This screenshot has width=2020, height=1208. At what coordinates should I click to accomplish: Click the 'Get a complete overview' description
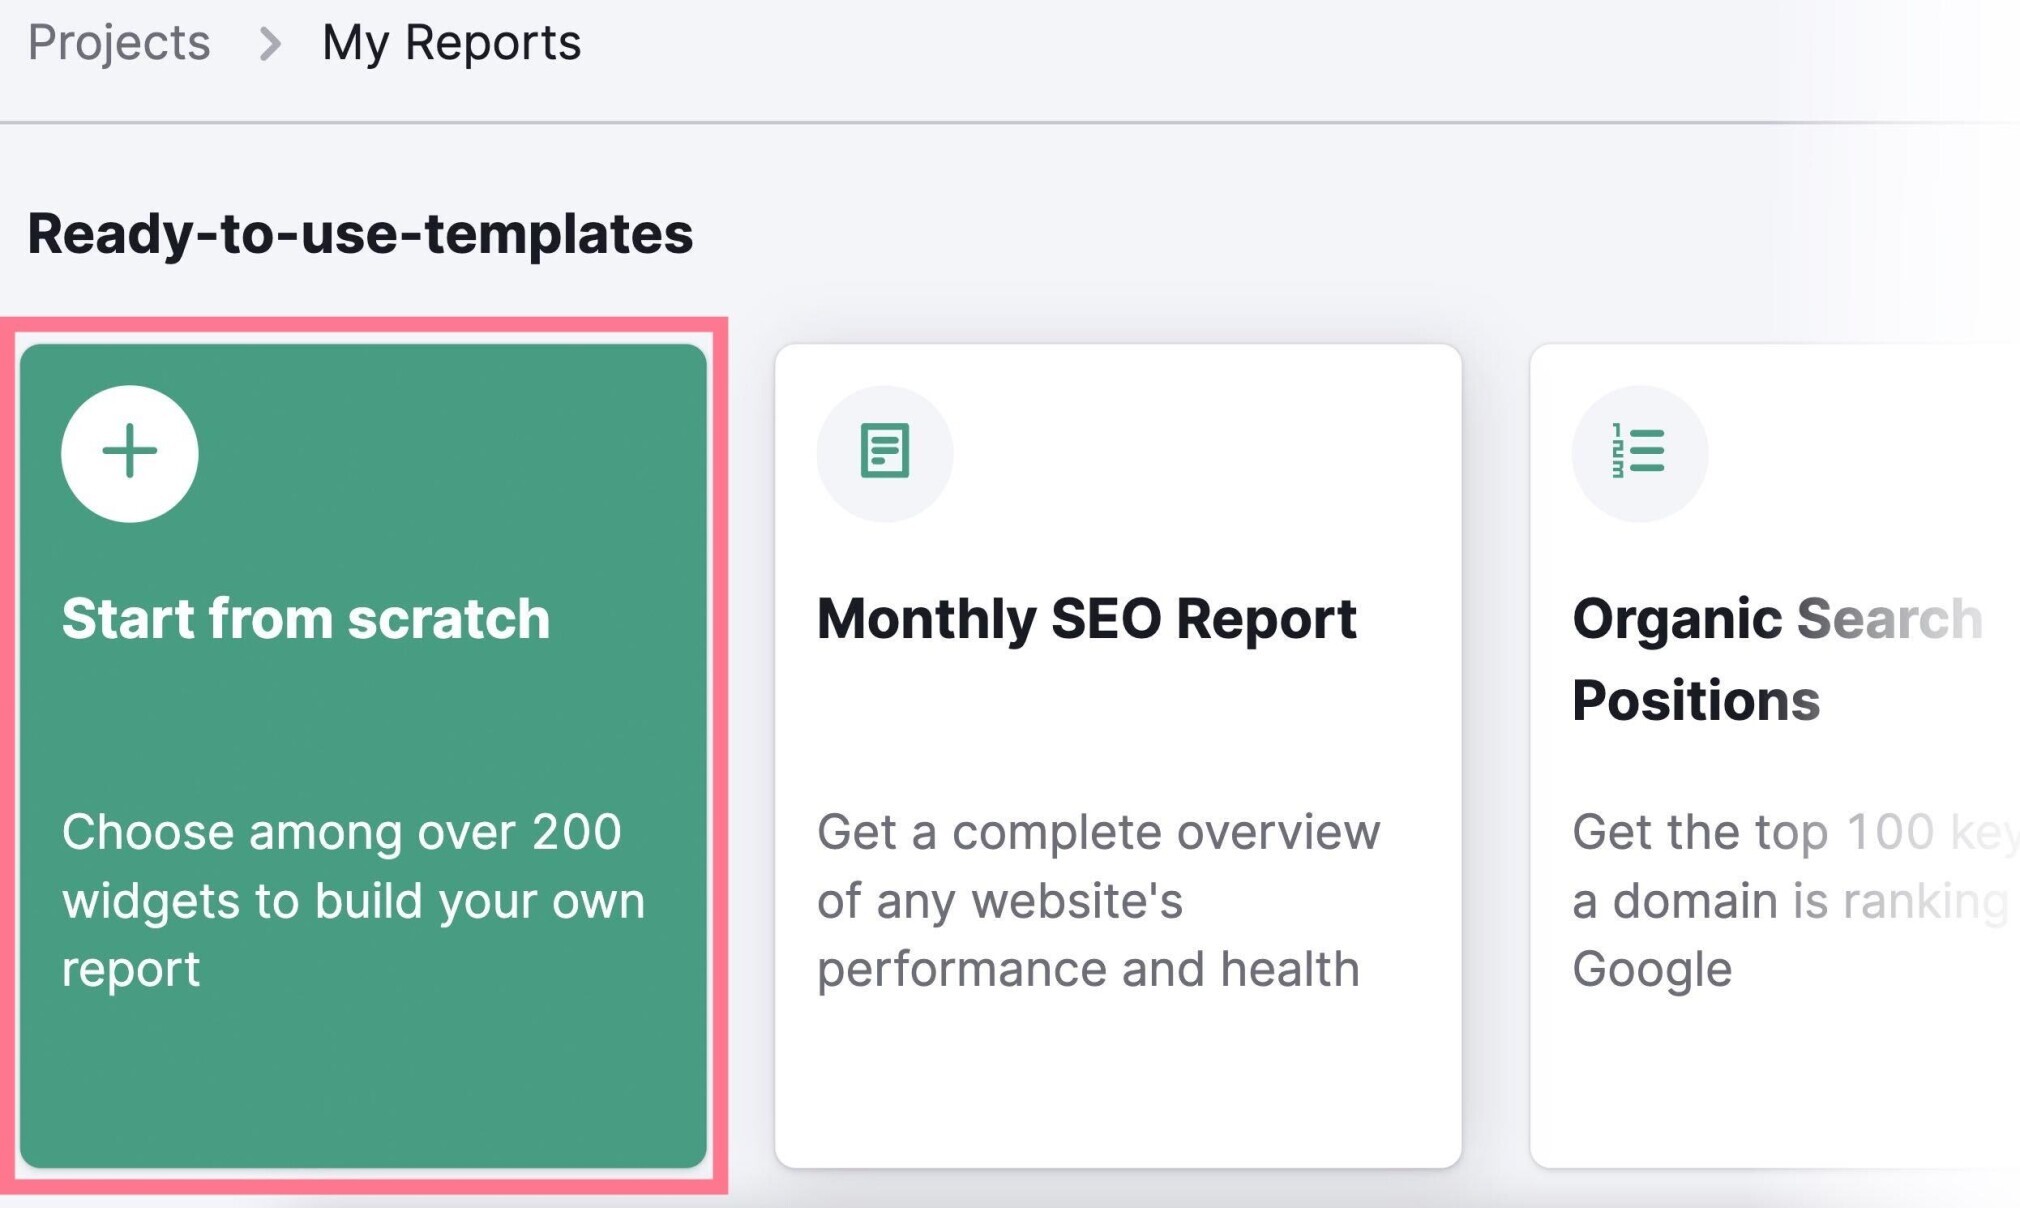click(x=1098, y=900)
